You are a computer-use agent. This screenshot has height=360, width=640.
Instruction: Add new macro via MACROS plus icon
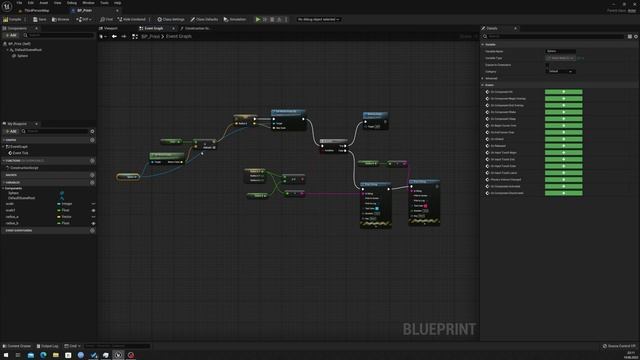[x=92, y=175]
